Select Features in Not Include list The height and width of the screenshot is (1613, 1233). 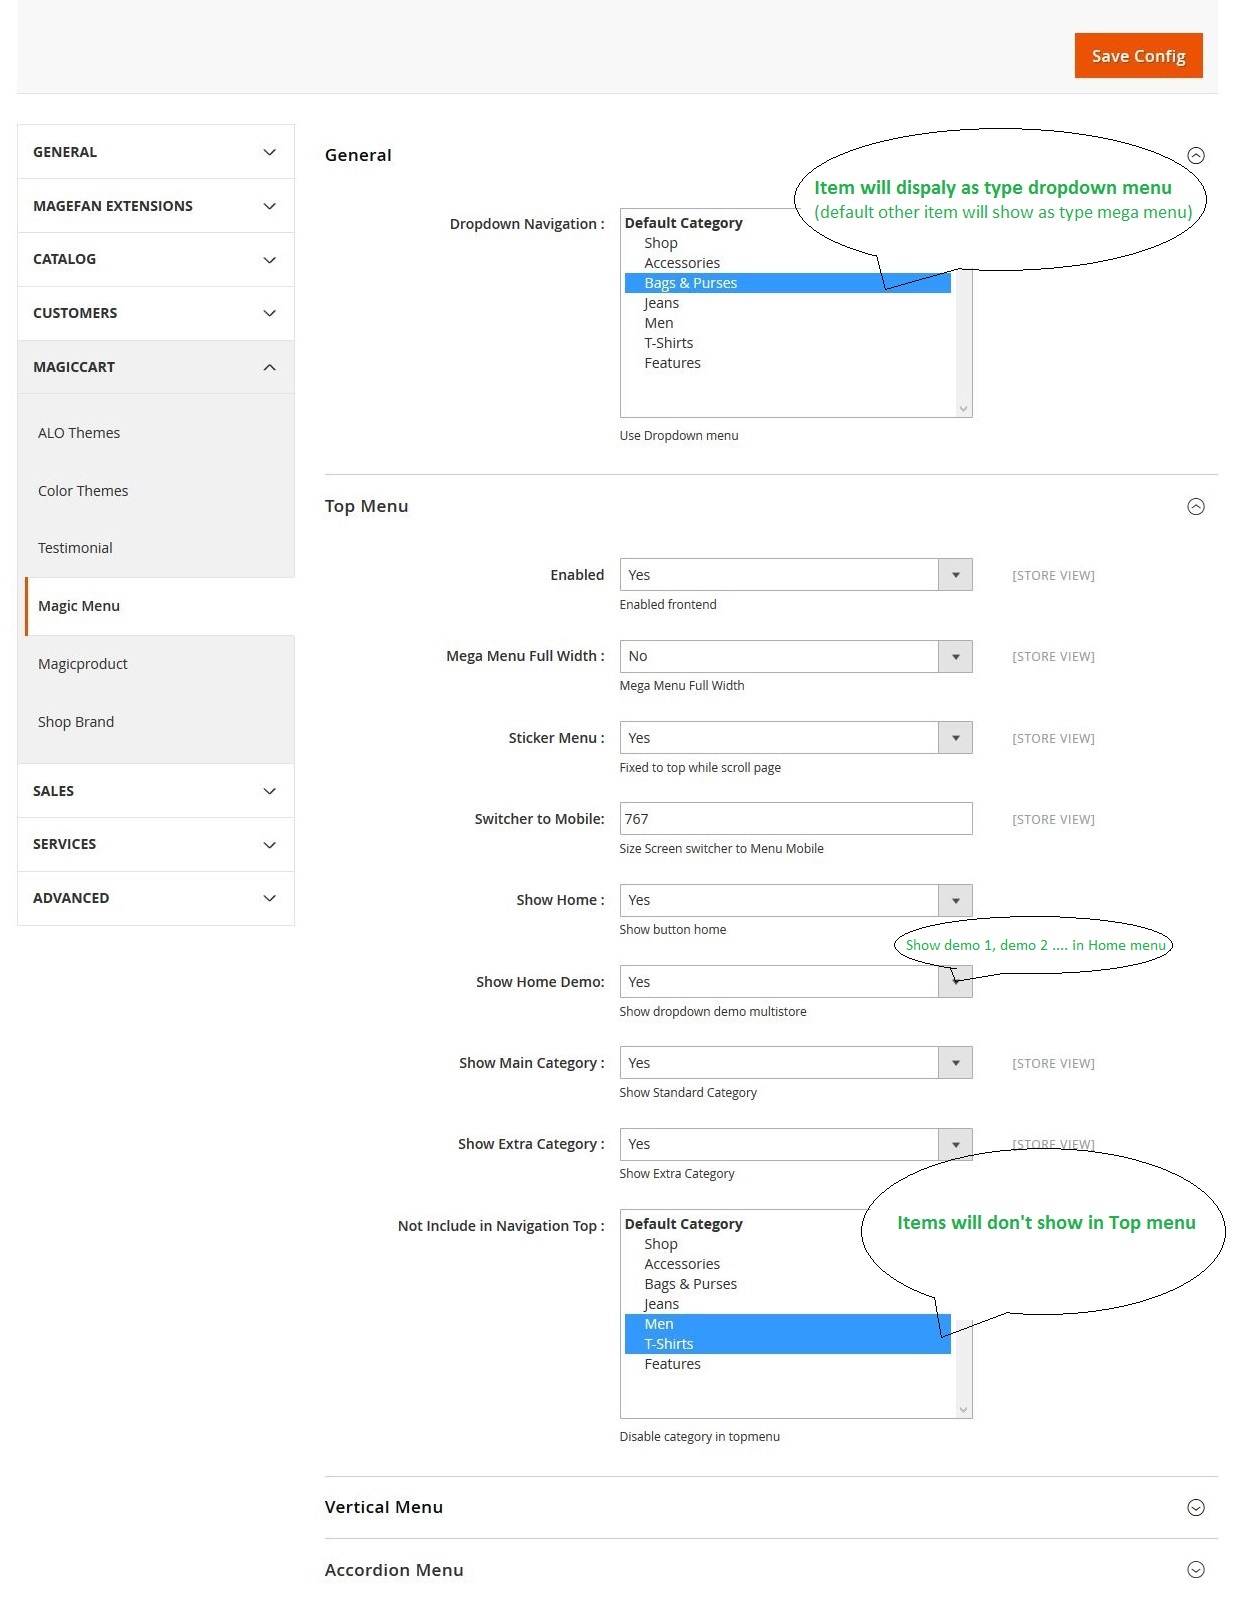pyautogui.click(x=672, y=1364)
